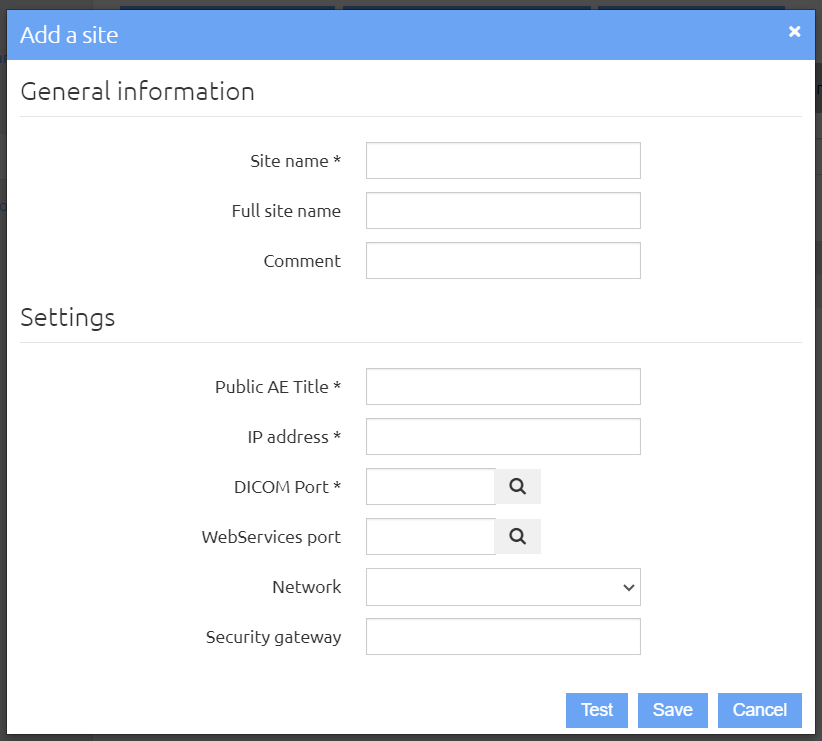Image resolution: width=822 pixels, height=741 pixels.
Task: Click the General information heading
Action: click(137, 91)
